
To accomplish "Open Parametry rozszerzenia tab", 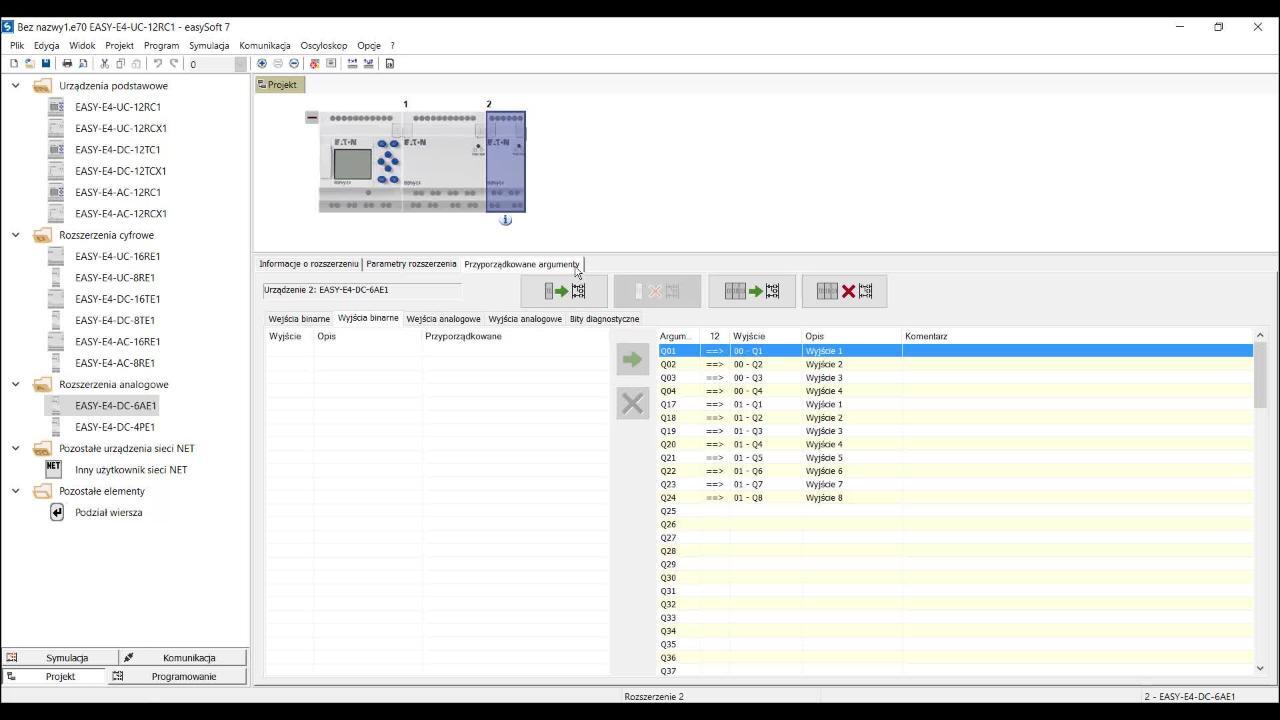I will coord(411,264).
